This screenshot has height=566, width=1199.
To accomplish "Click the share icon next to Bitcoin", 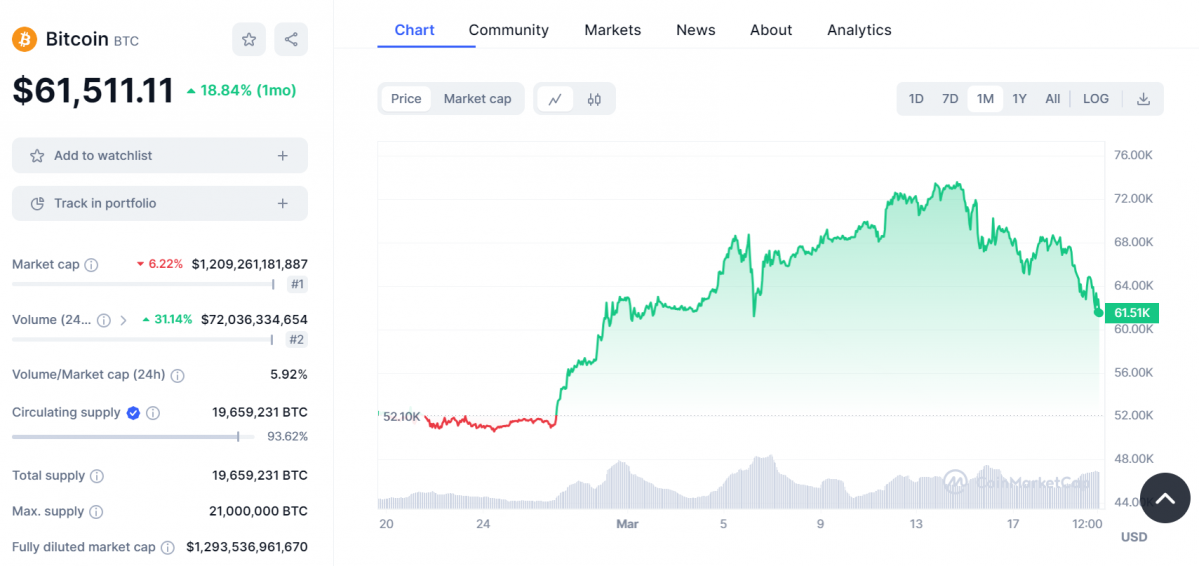I will (x=291, y=40).
